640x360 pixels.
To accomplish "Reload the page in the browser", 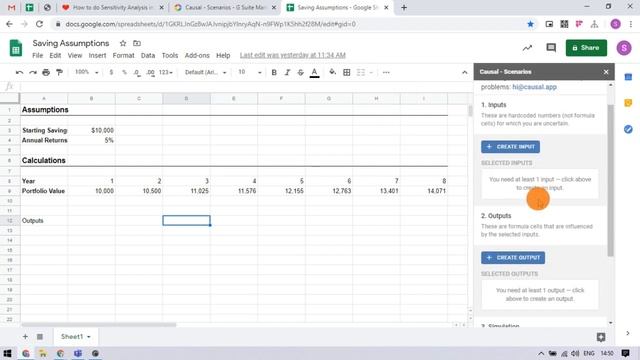I will (39, 24).
